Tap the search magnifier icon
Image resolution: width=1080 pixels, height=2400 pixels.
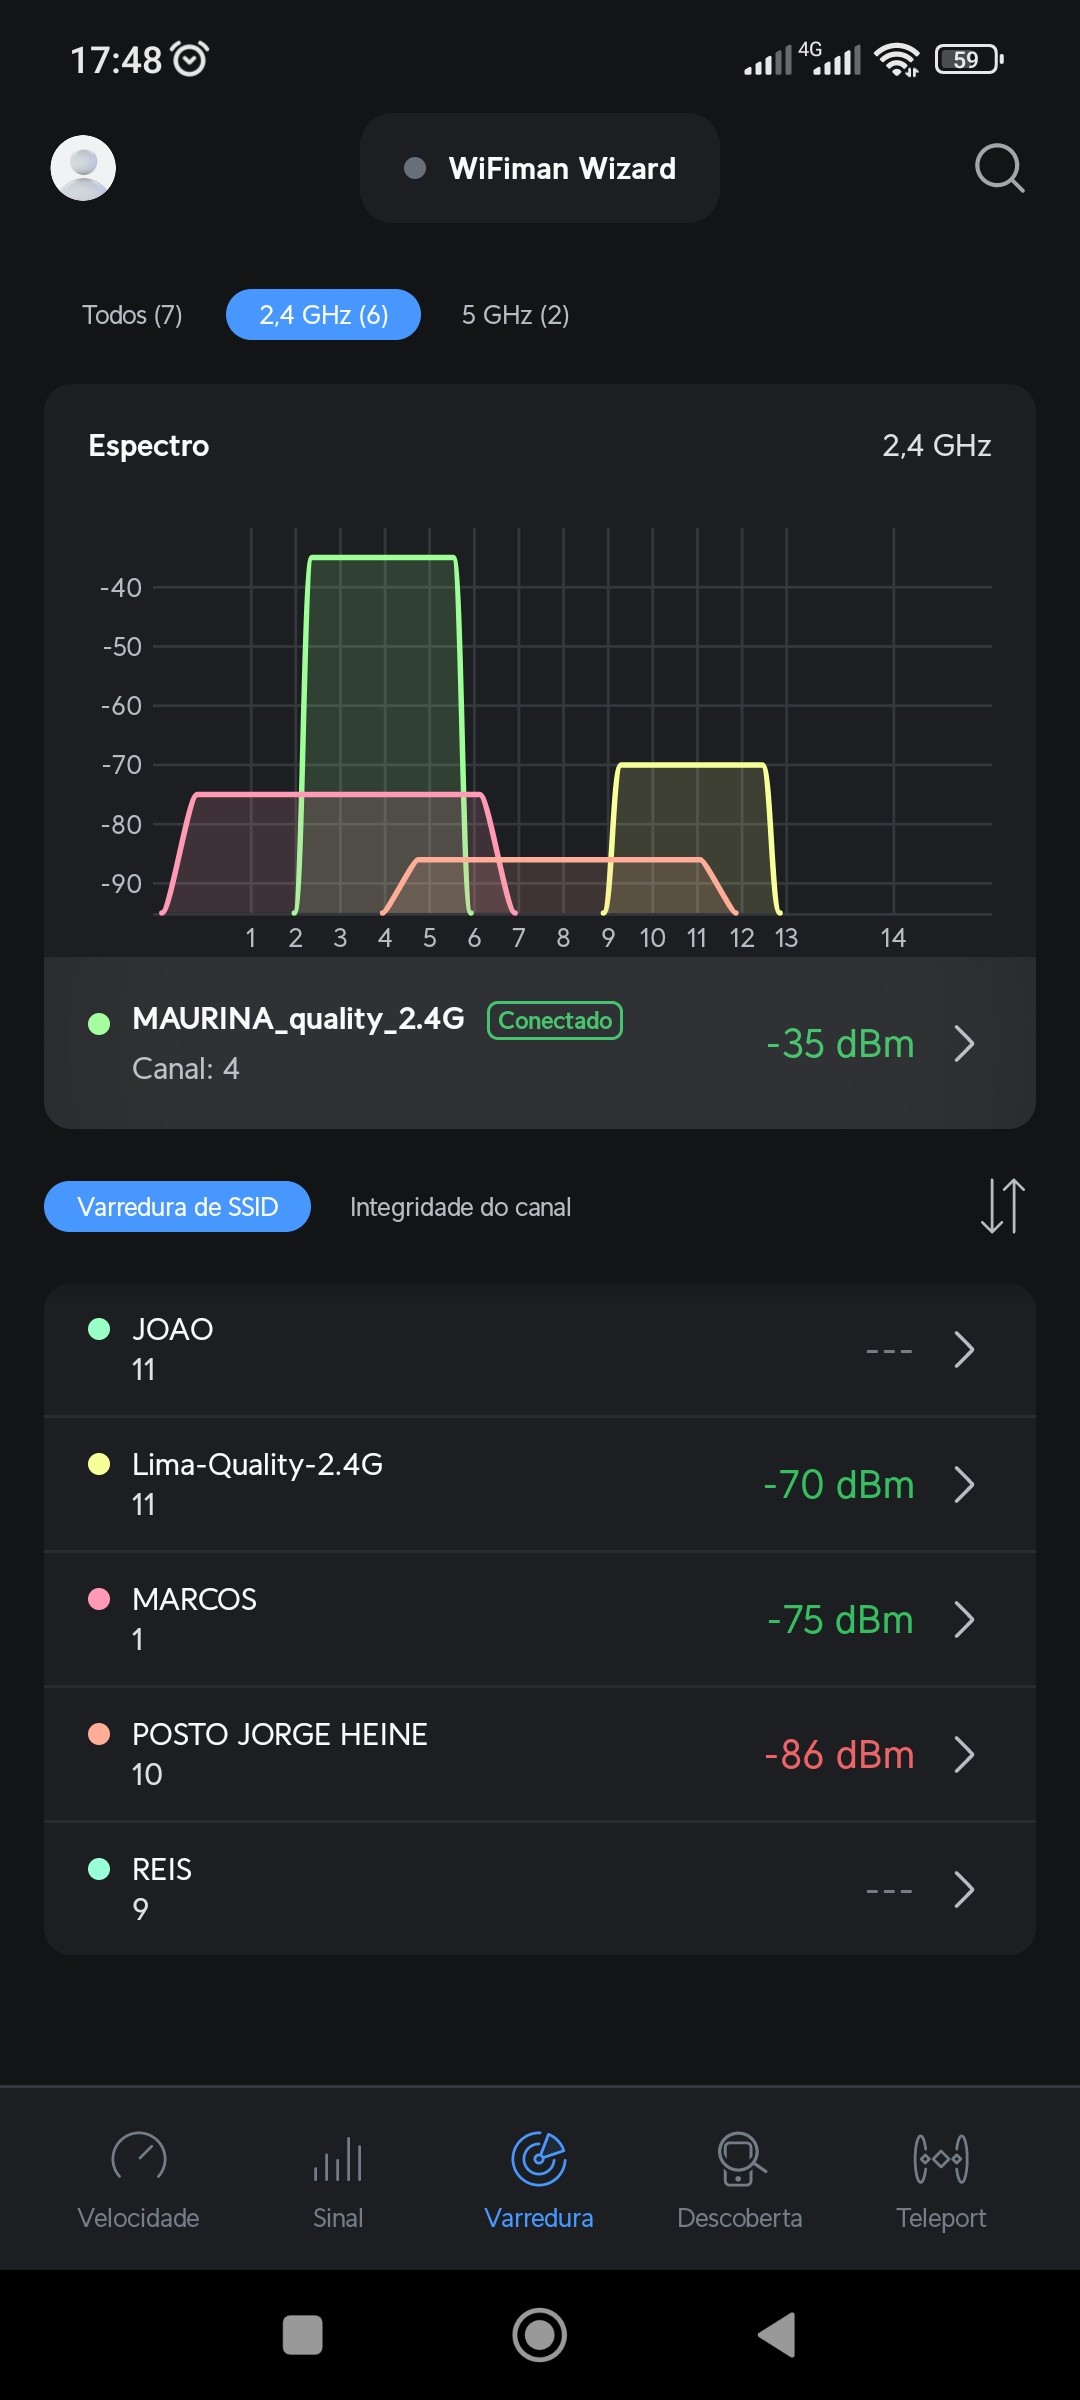tap(999, 168)
